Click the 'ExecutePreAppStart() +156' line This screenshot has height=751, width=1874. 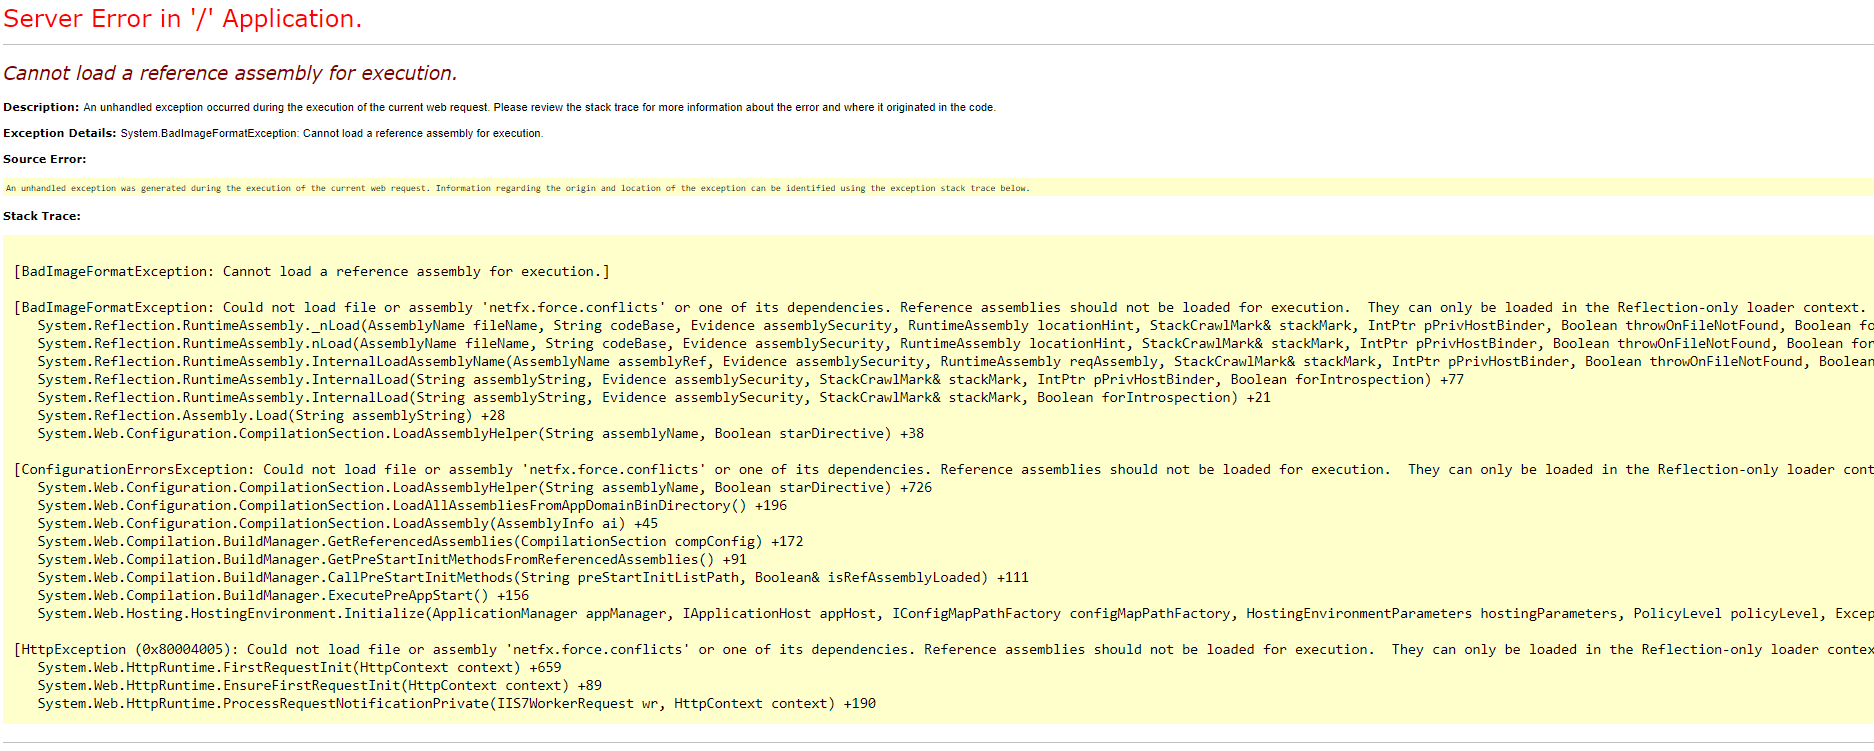[283, 595]
